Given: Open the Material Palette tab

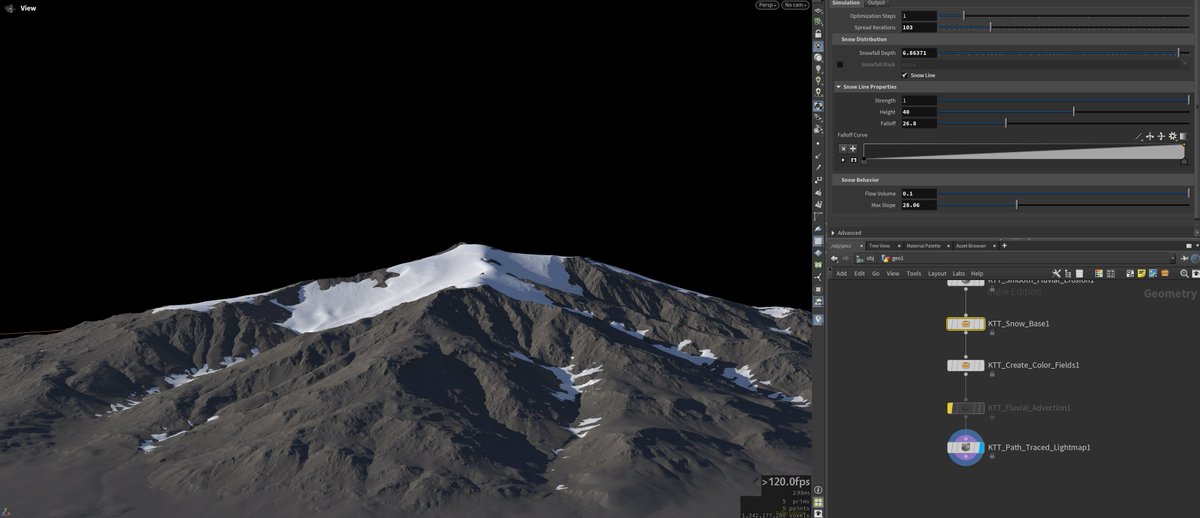Looking at the screenshot, I should (923, 246).
